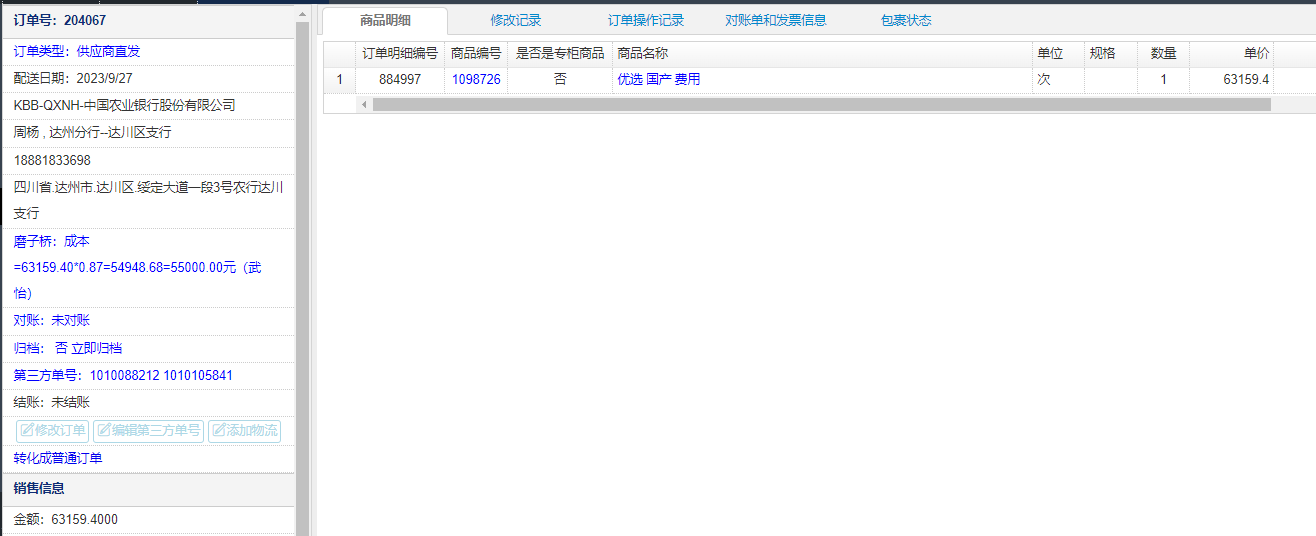The image size is (1316, 536).
Task: Click the 商品名称 column header
Action: [x=822, y=53]
